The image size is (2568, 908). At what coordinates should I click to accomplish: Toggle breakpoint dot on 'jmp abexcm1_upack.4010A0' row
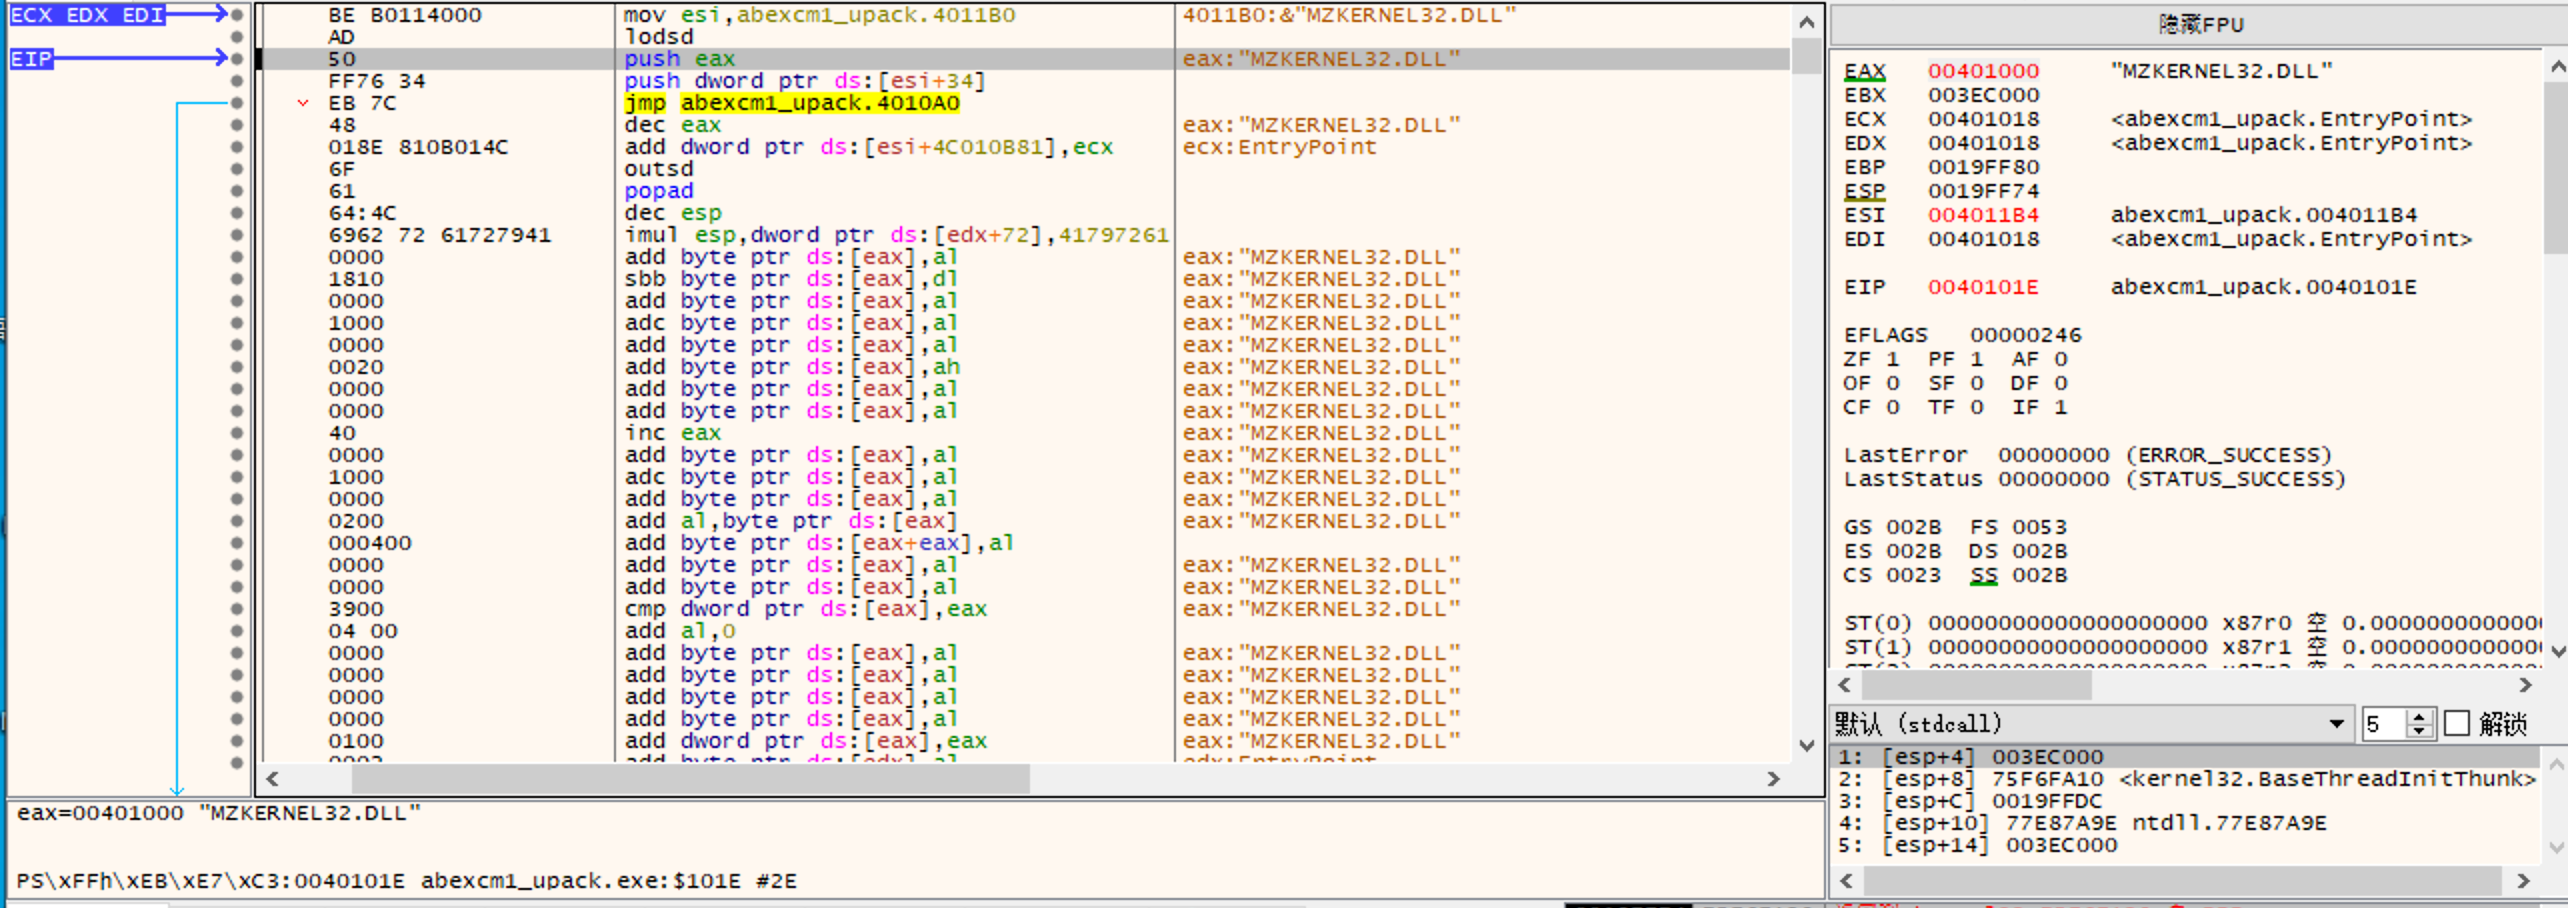coord(237,103)
